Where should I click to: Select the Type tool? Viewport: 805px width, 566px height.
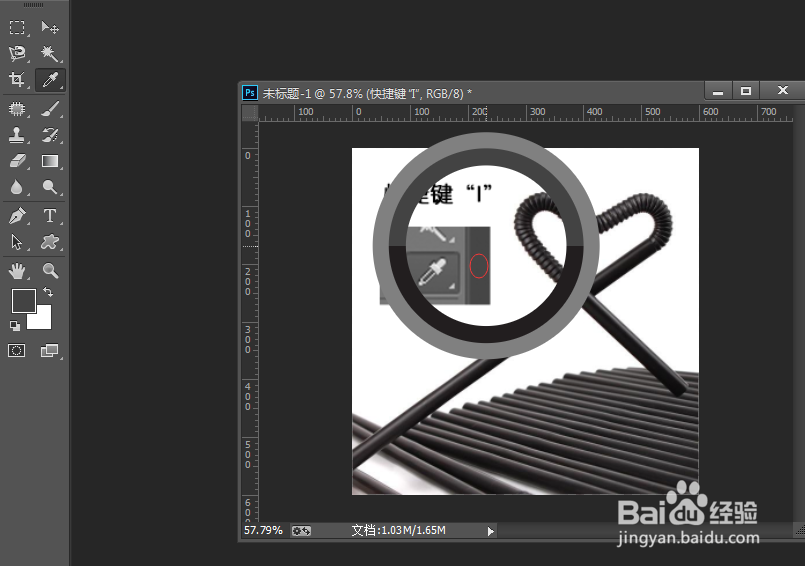50,216
